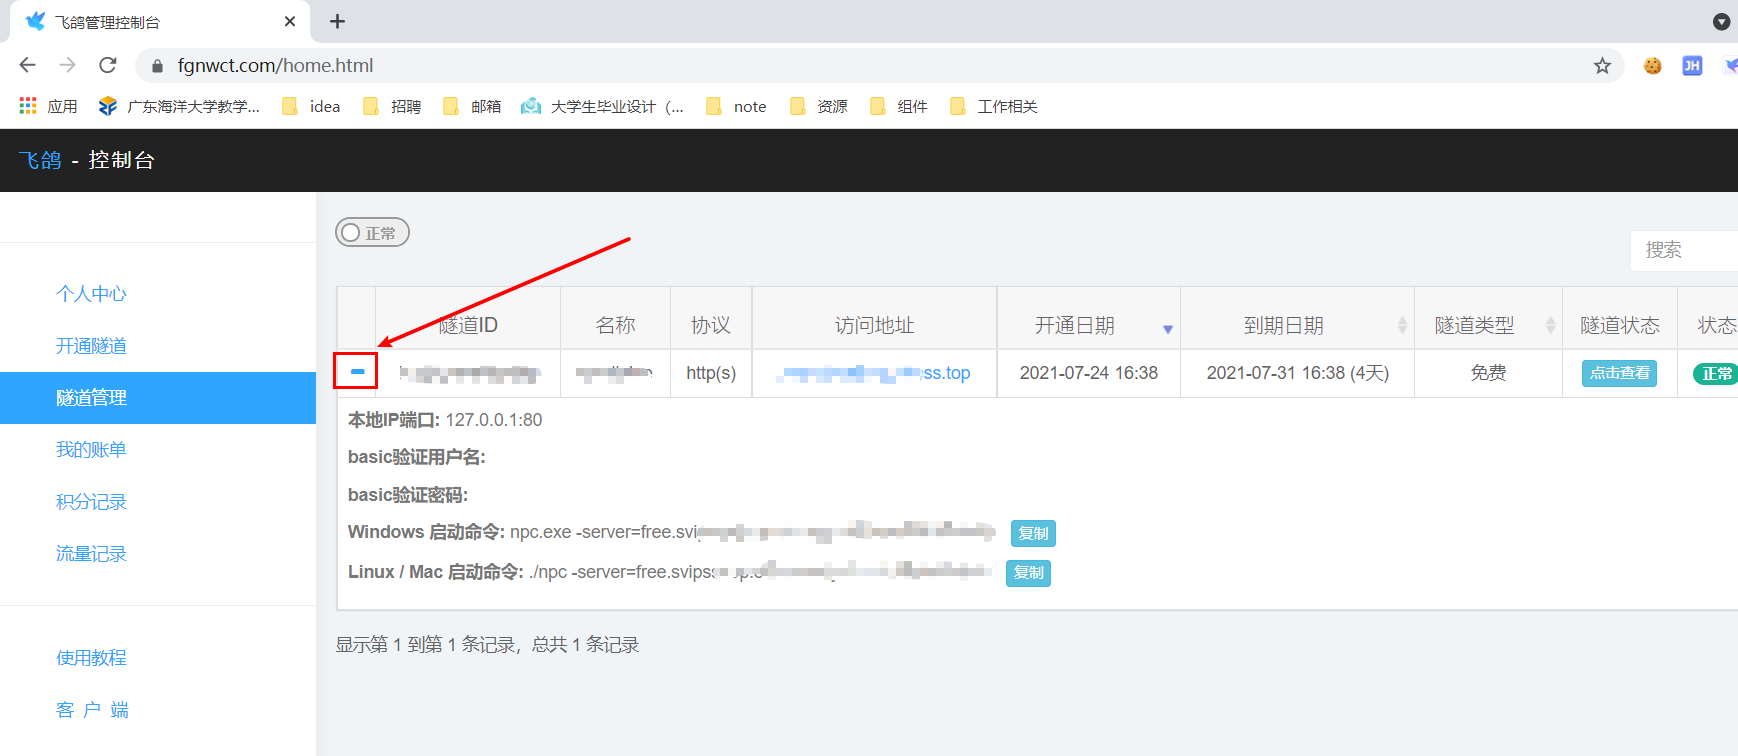Click 点击查看 tunnel status button
Image resolution: width=1738 pixels, height=756 pixels.
click(x=1619, y=373)
